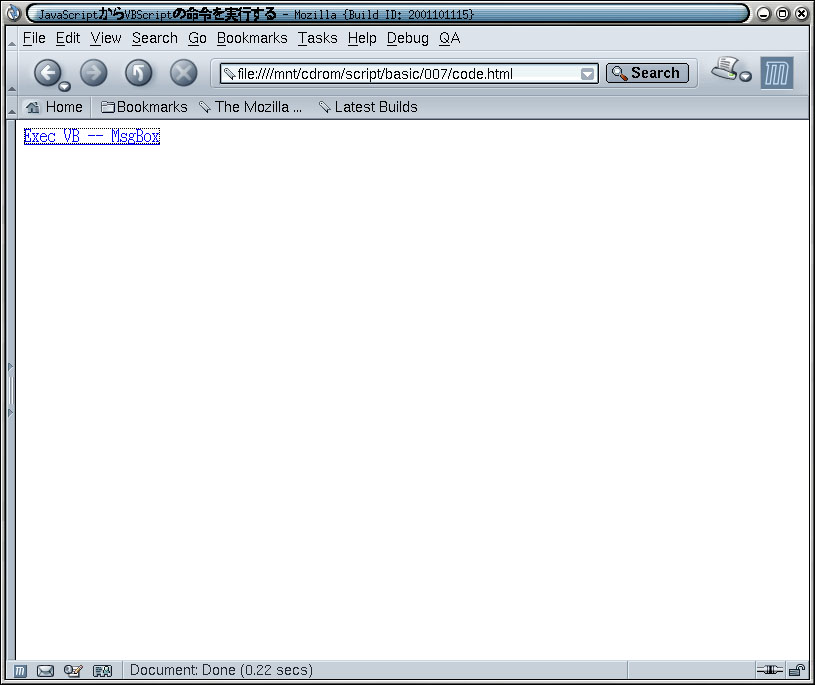This screenshot has height=685, width=815.
Task: Open the Back button history dropdown arrow
Action: tap(64, 86)
